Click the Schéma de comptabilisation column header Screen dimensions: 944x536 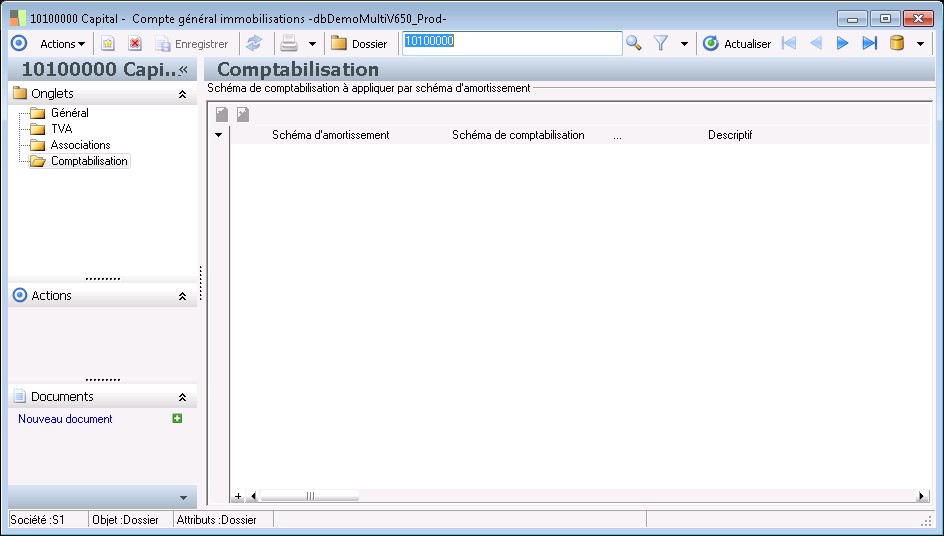click(518, 135)
